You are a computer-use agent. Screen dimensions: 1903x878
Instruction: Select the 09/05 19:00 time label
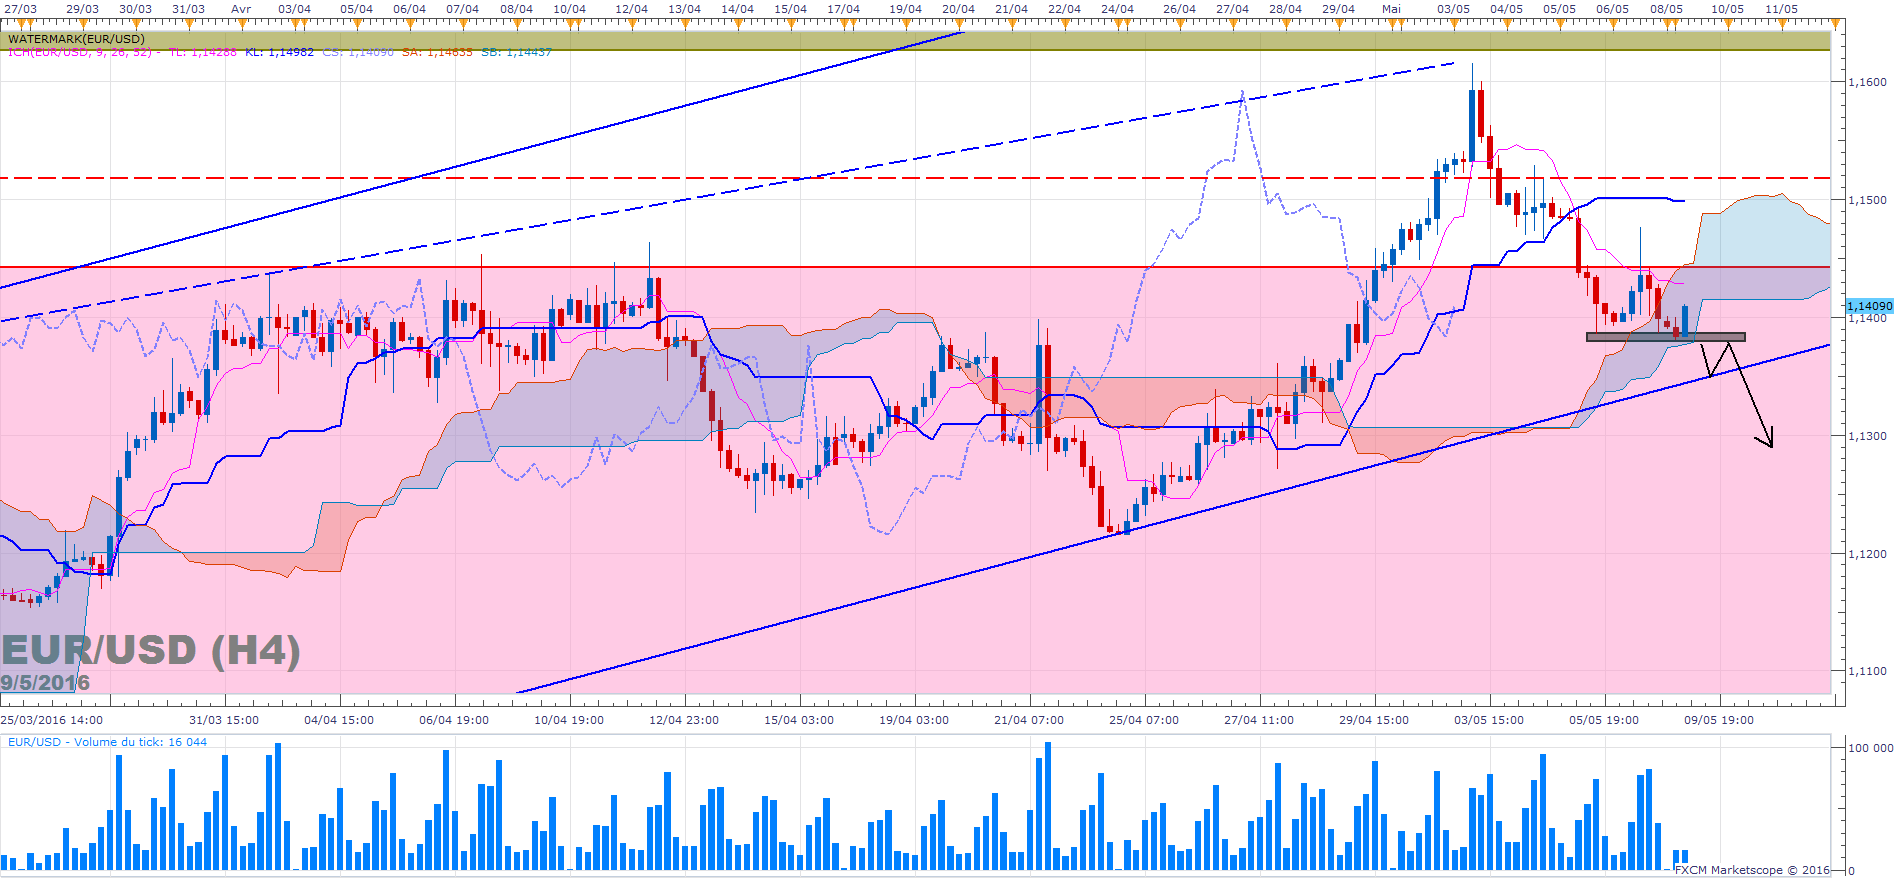tap(1719, 720)
